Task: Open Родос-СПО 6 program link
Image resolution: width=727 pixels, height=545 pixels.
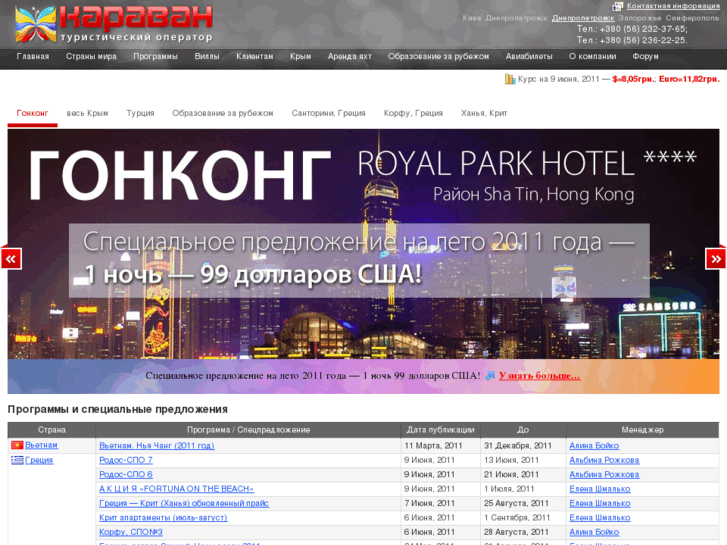Action: (126, 474)
